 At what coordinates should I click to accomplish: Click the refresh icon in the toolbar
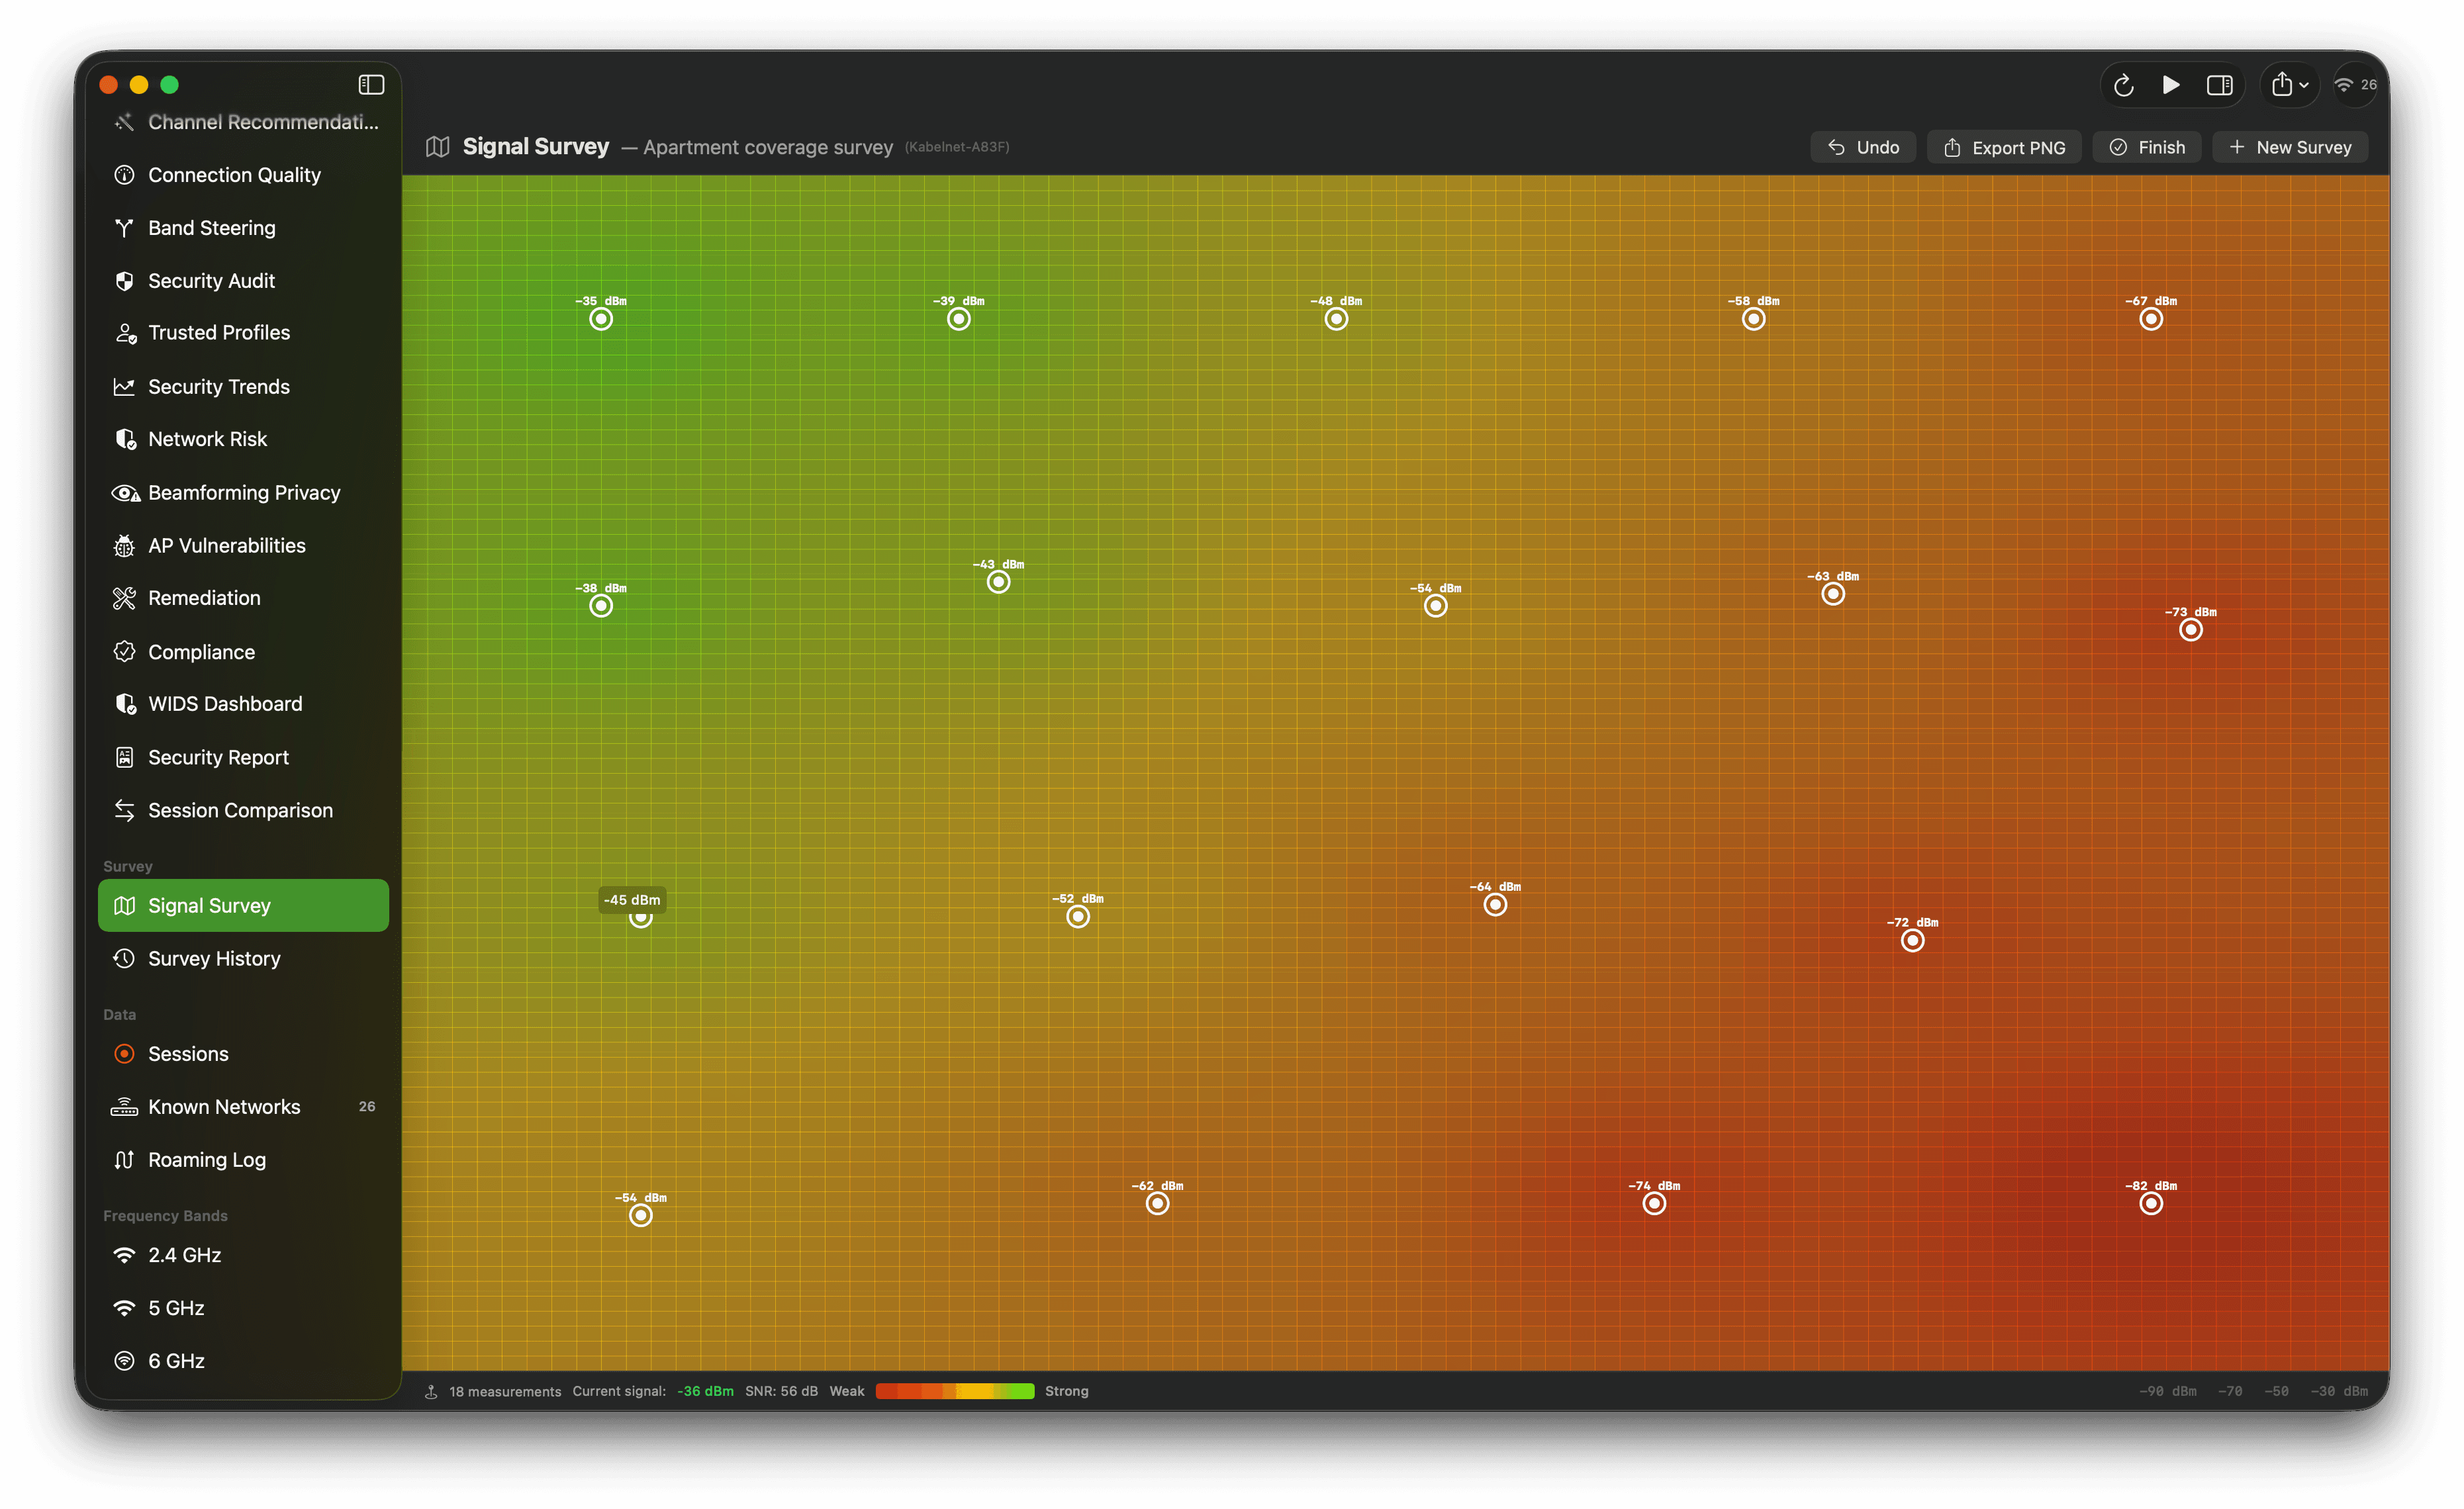[2124, 86]
